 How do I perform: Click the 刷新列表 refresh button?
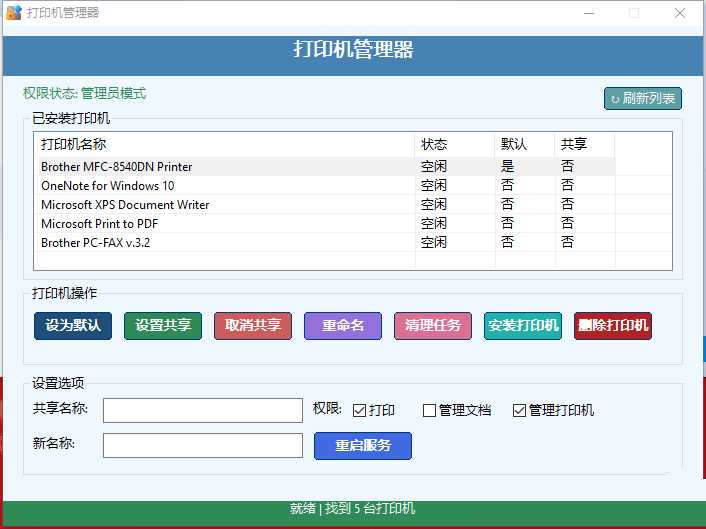point(642,98)
